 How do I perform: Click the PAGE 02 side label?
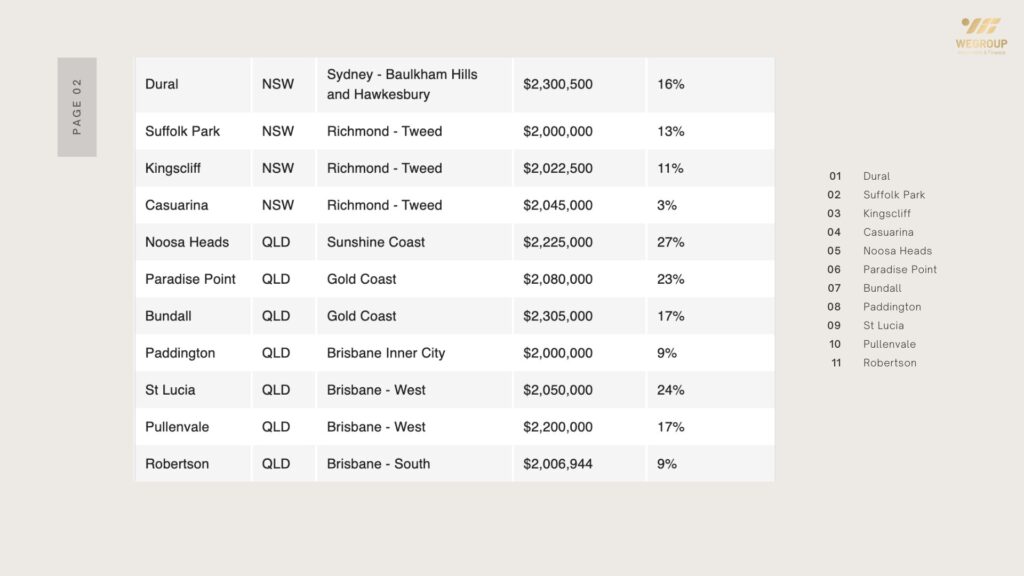click(77, 106)
